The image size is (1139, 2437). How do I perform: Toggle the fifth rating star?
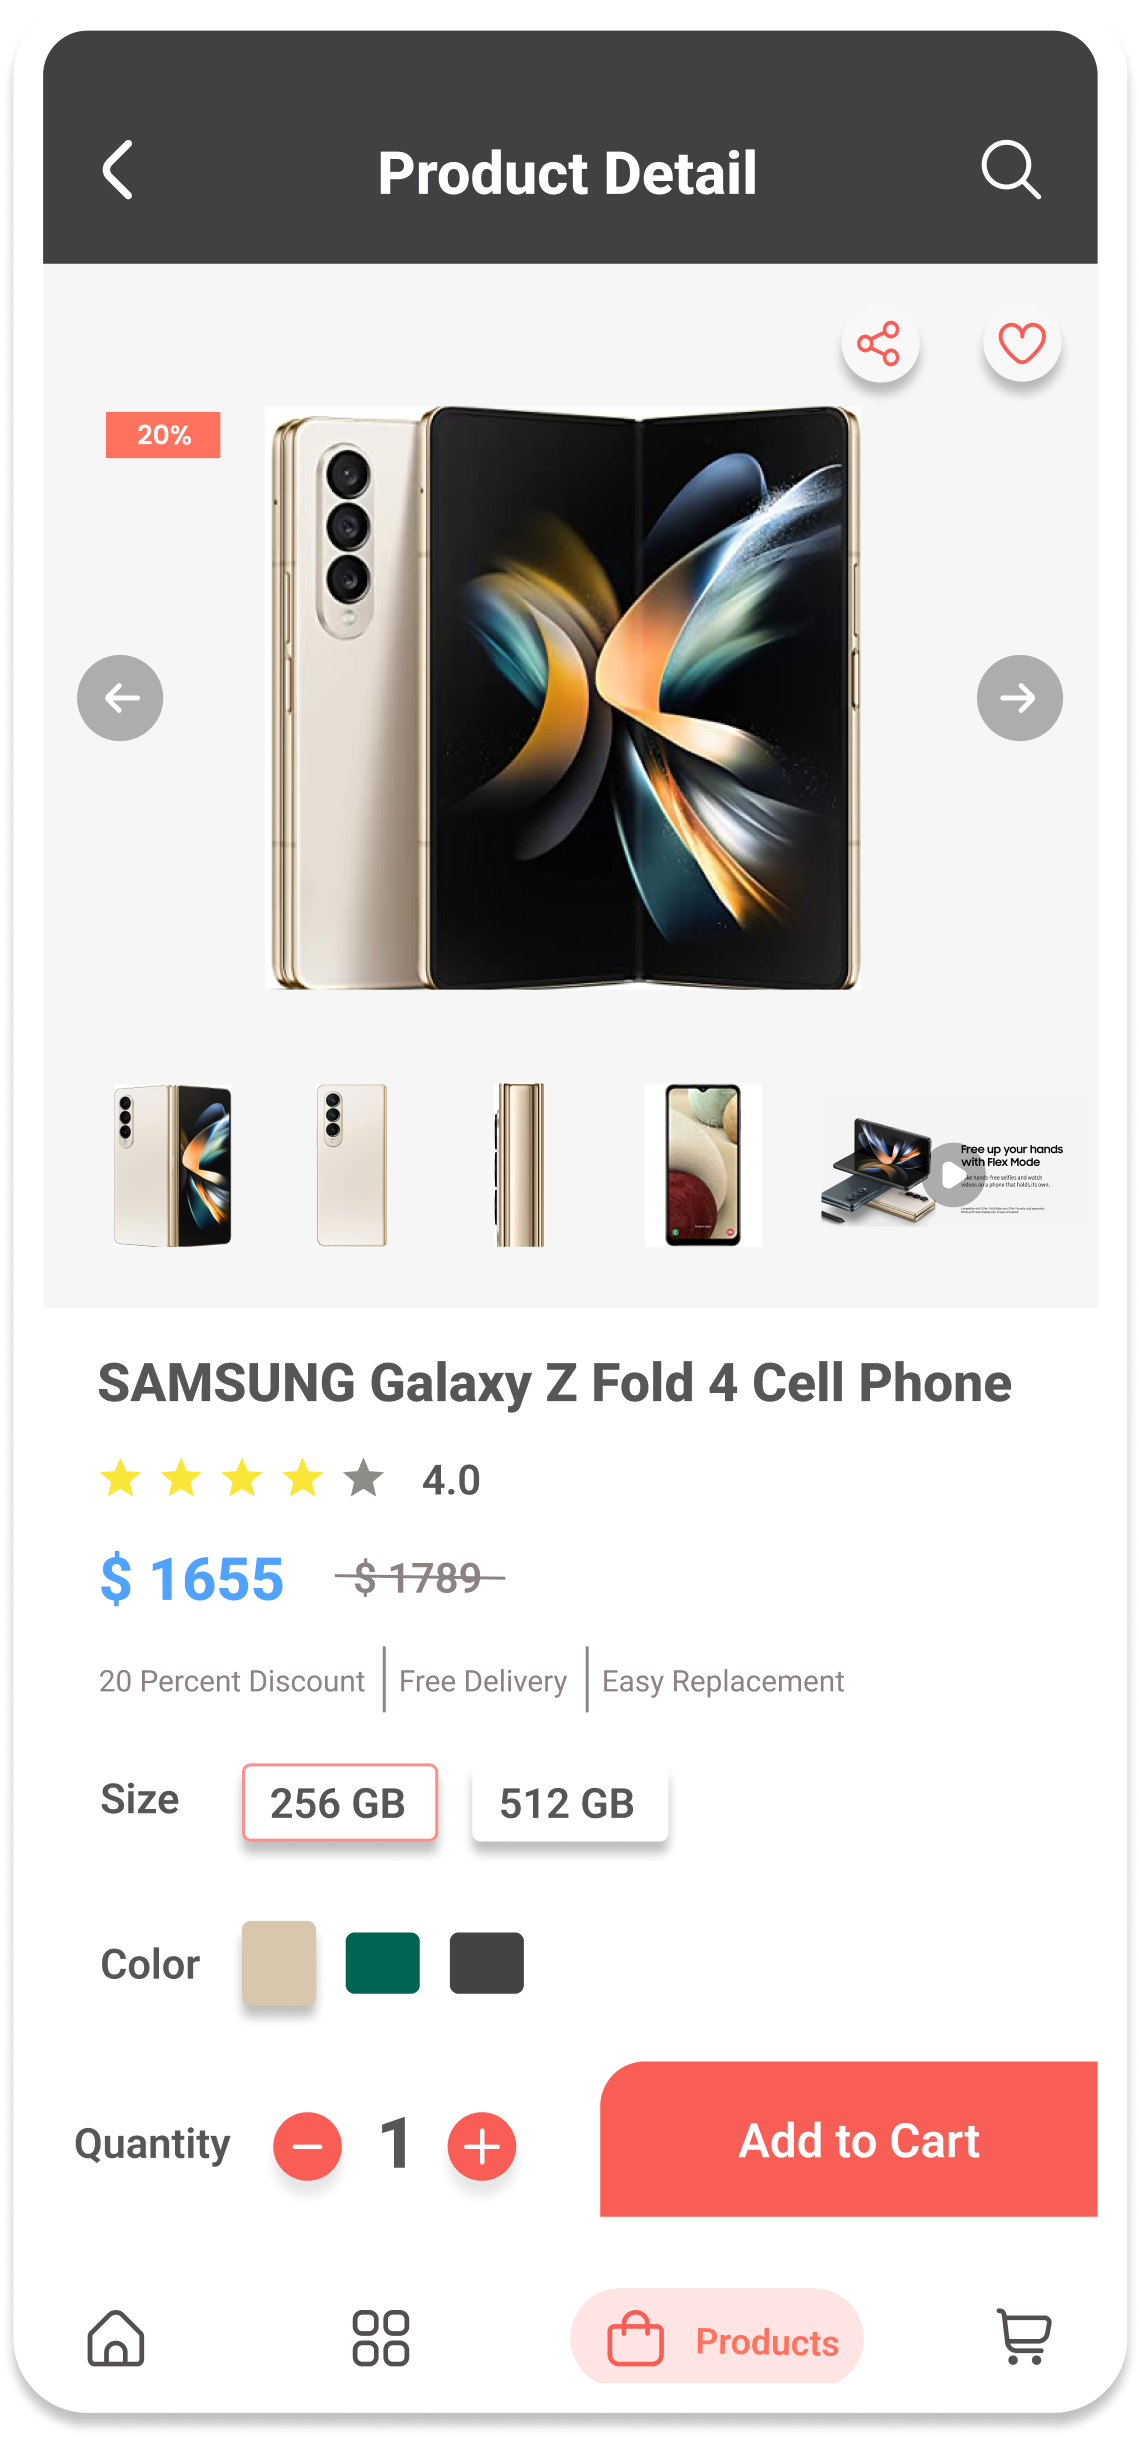pos(364,1478)
